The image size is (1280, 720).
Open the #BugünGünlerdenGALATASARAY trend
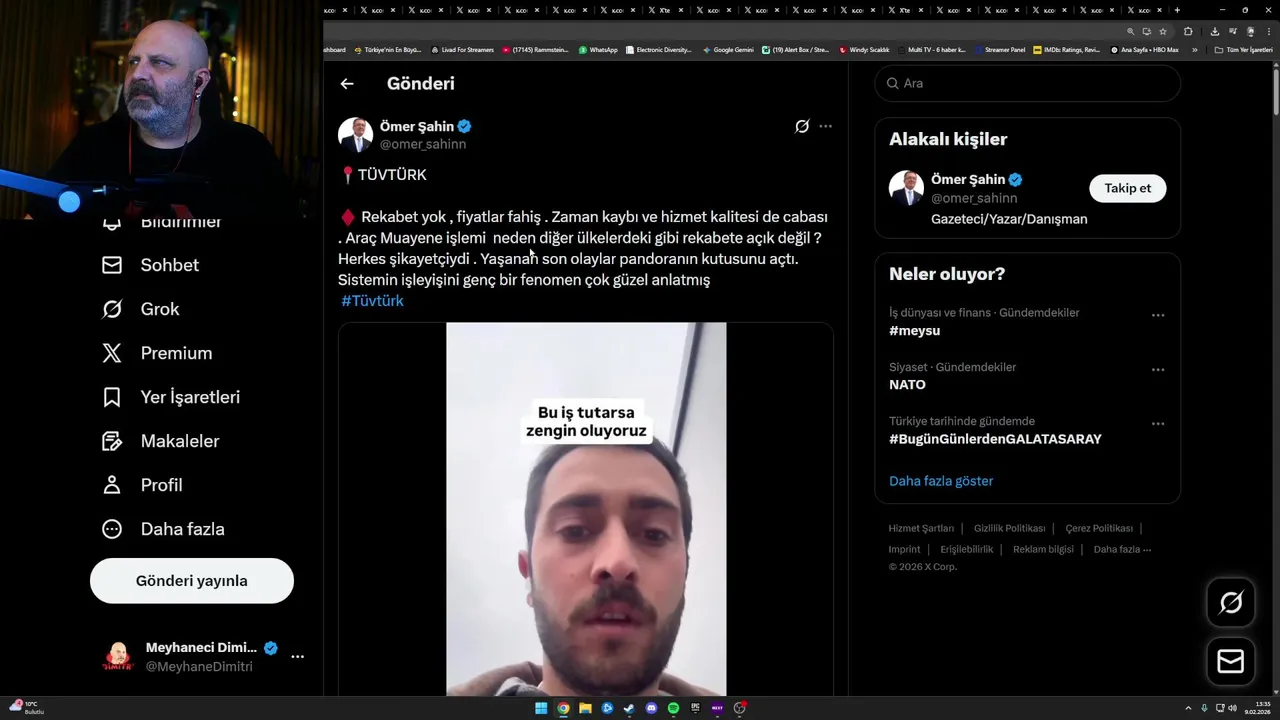point(995,439)
